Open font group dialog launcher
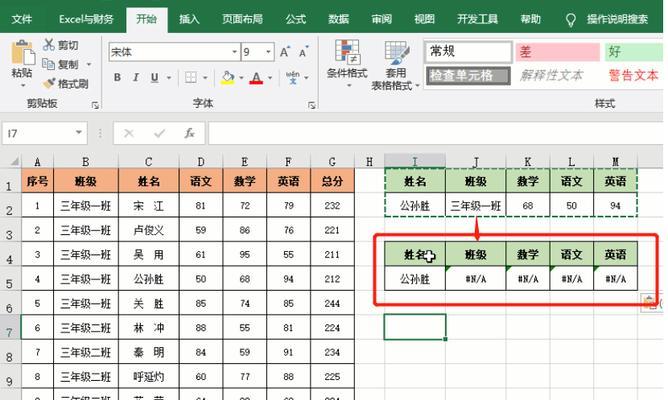Screen dimensions: 668x400 click(312, 105)
